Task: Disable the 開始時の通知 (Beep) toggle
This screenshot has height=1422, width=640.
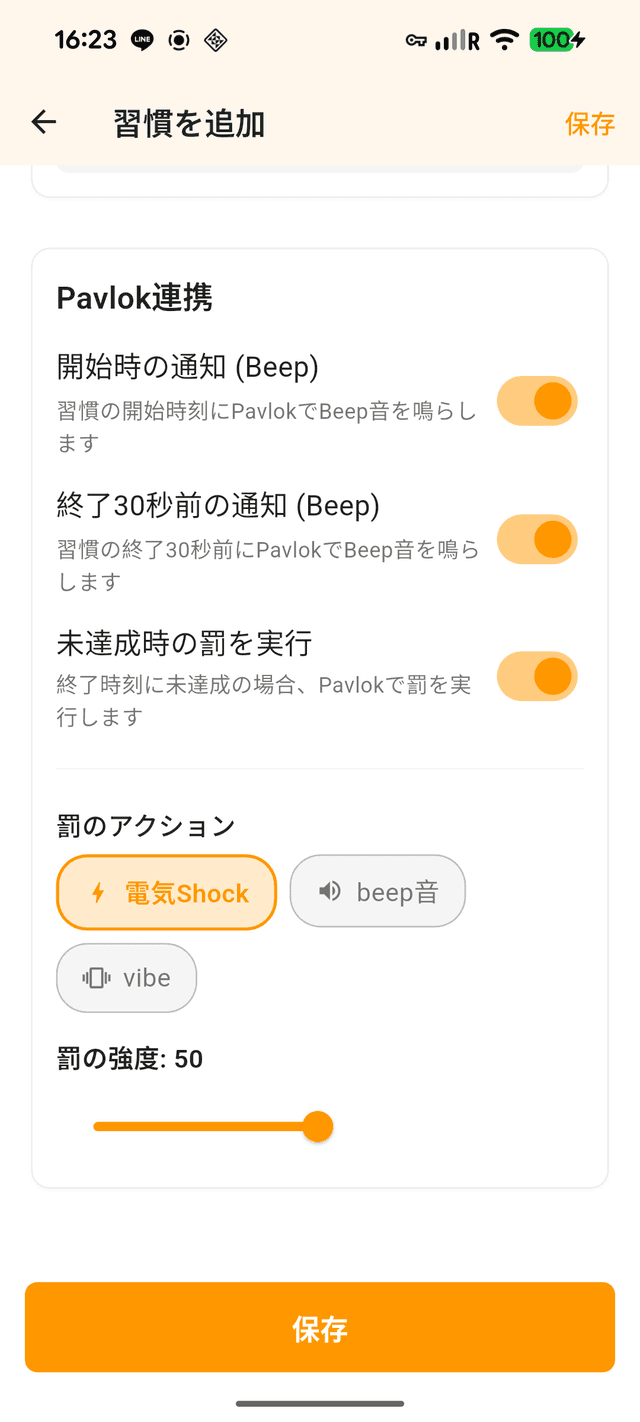Action: point(537,400)
